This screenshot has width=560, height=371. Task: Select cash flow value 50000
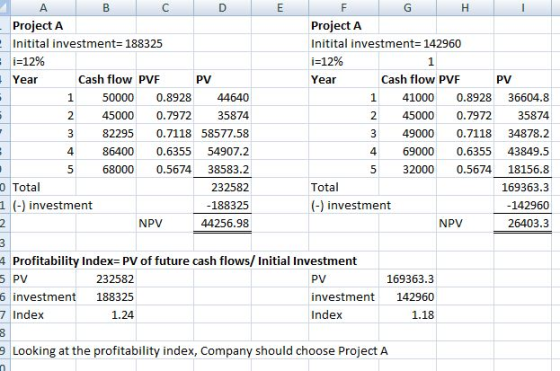coord(118,97)
